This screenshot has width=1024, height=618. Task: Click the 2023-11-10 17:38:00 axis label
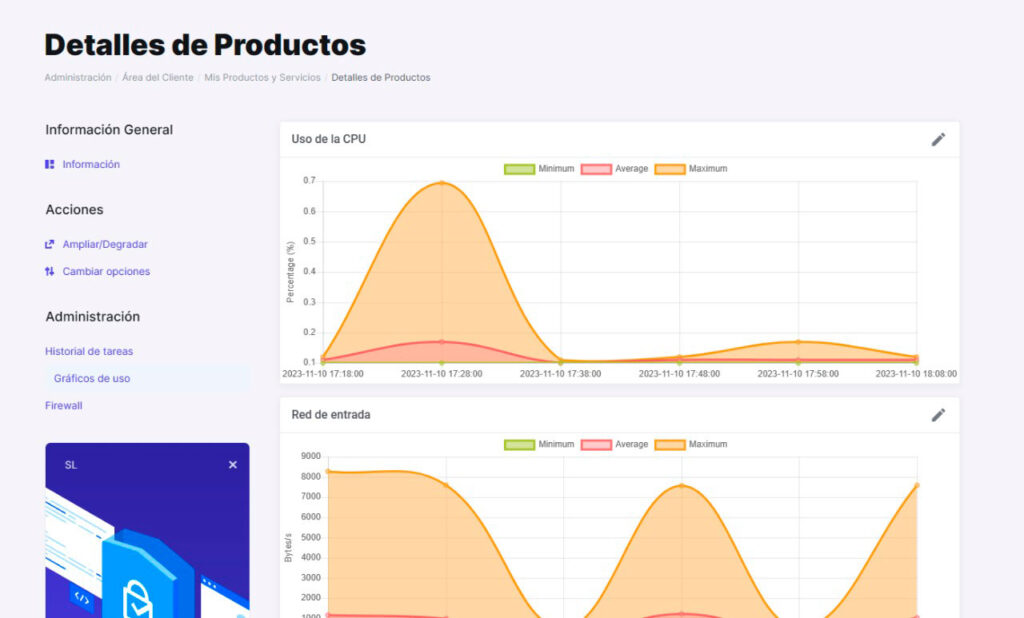click(560, 374)
